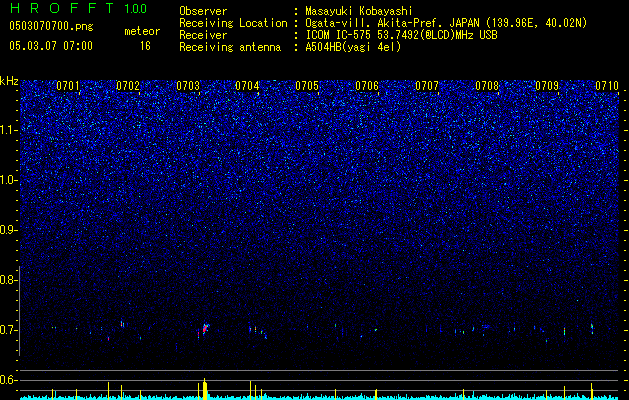Click the 0701 time marker
The height and width of the screenshot is (400, 629).
click(68, 85)
